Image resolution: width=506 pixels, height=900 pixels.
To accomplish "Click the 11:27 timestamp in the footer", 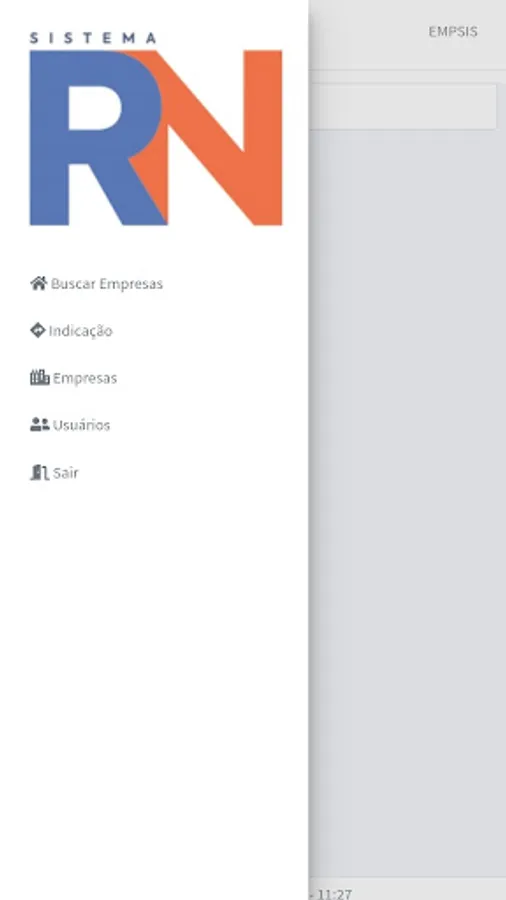I will [x=334, y=894].
